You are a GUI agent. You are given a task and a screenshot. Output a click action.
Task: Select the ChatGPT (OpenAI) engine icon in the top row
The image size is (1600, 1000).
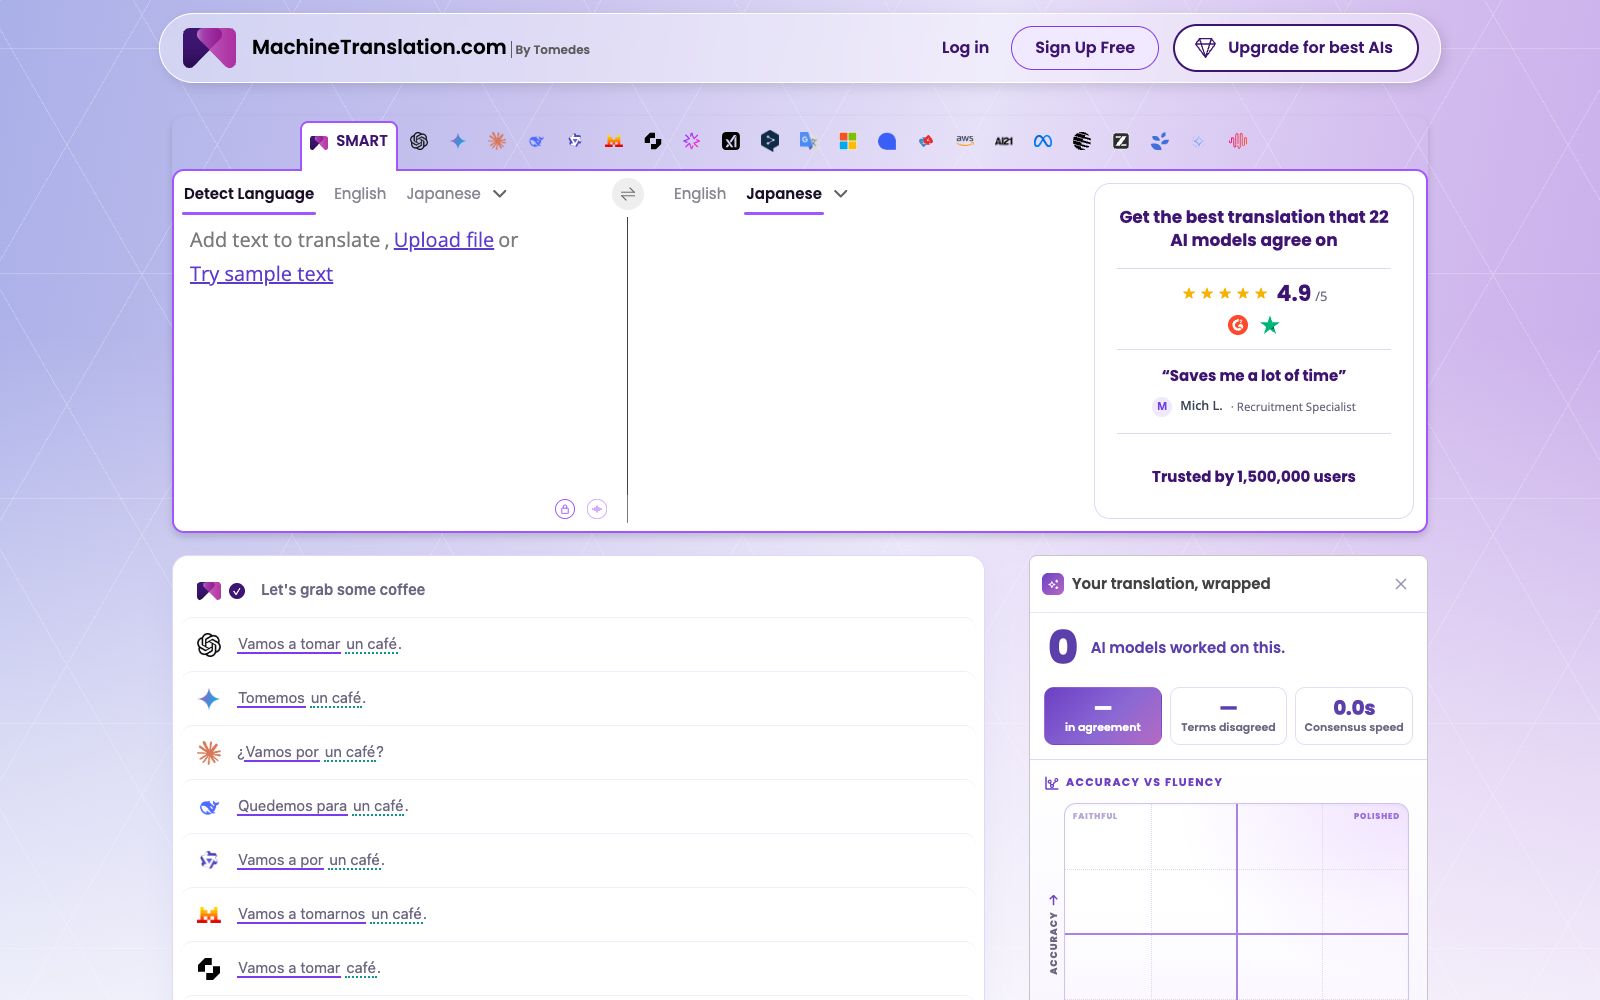(419, 141)
